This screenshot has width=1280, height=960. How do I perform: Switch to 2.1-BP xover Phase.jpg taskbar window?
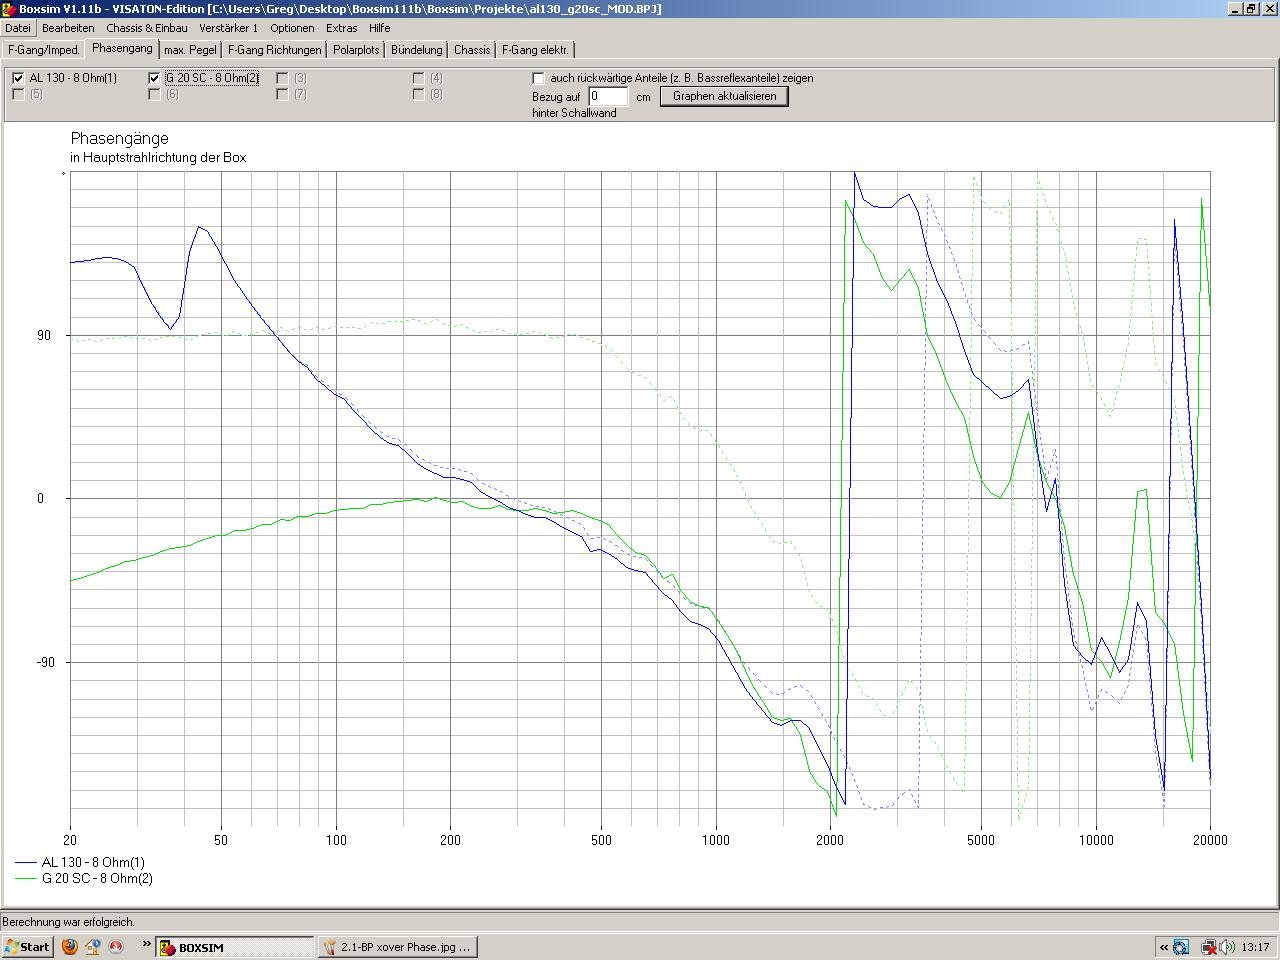click(x=397, y=947)
